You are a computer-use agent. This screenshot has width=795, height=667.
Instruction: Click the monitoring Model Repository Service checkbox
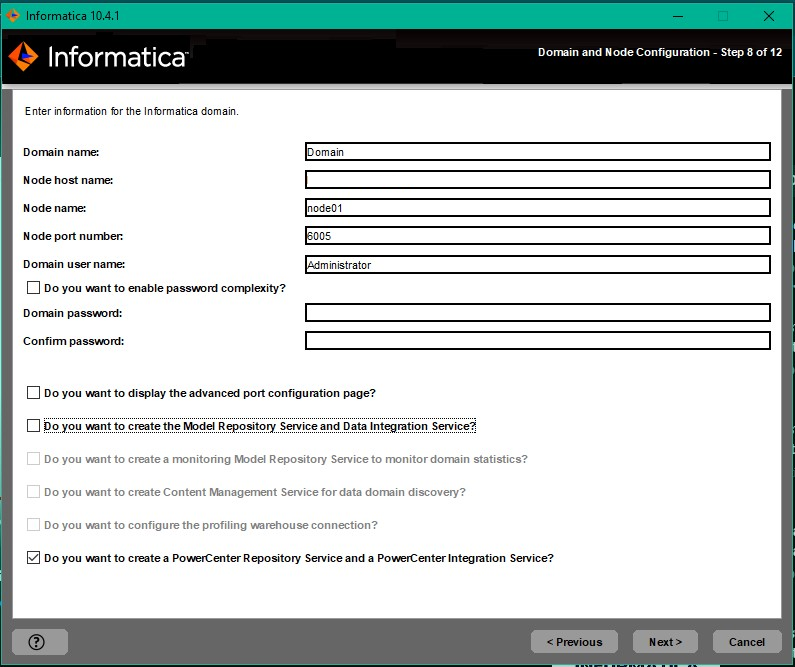click(33, 459)
